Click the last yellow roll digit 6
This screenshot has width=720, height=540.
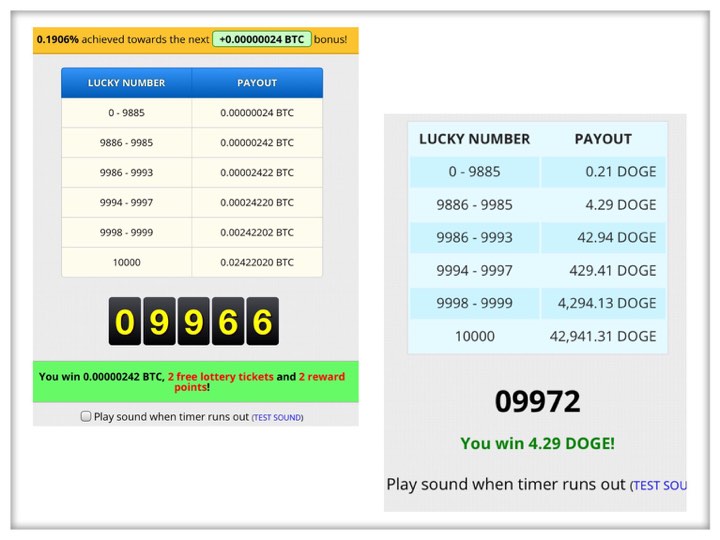(x=263, y=321)
